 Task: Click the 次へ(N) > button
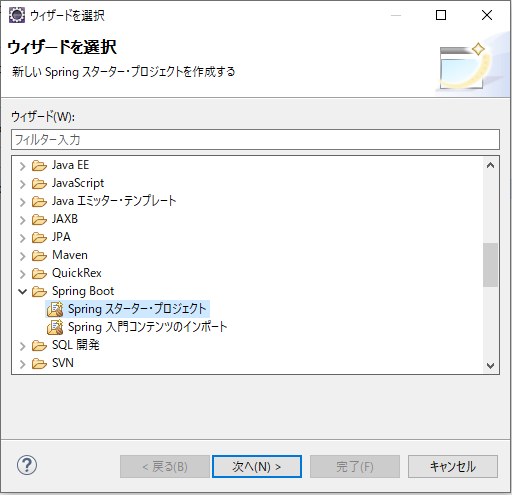click(x=257, y=466)
